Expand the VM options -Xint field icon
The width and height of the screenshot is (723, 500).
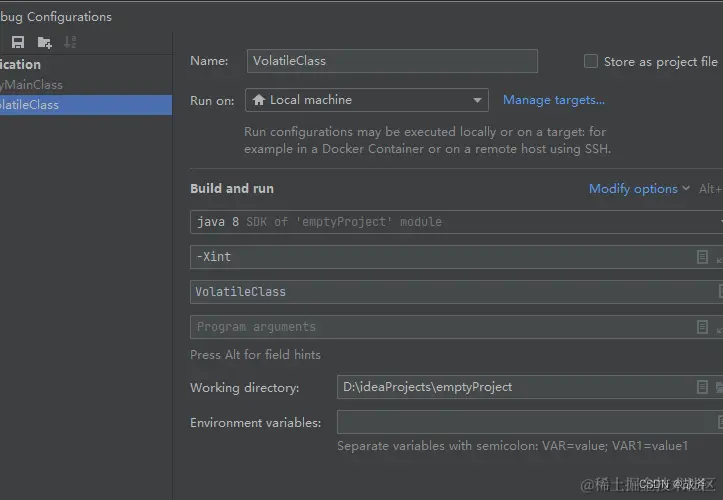point(719,258)
